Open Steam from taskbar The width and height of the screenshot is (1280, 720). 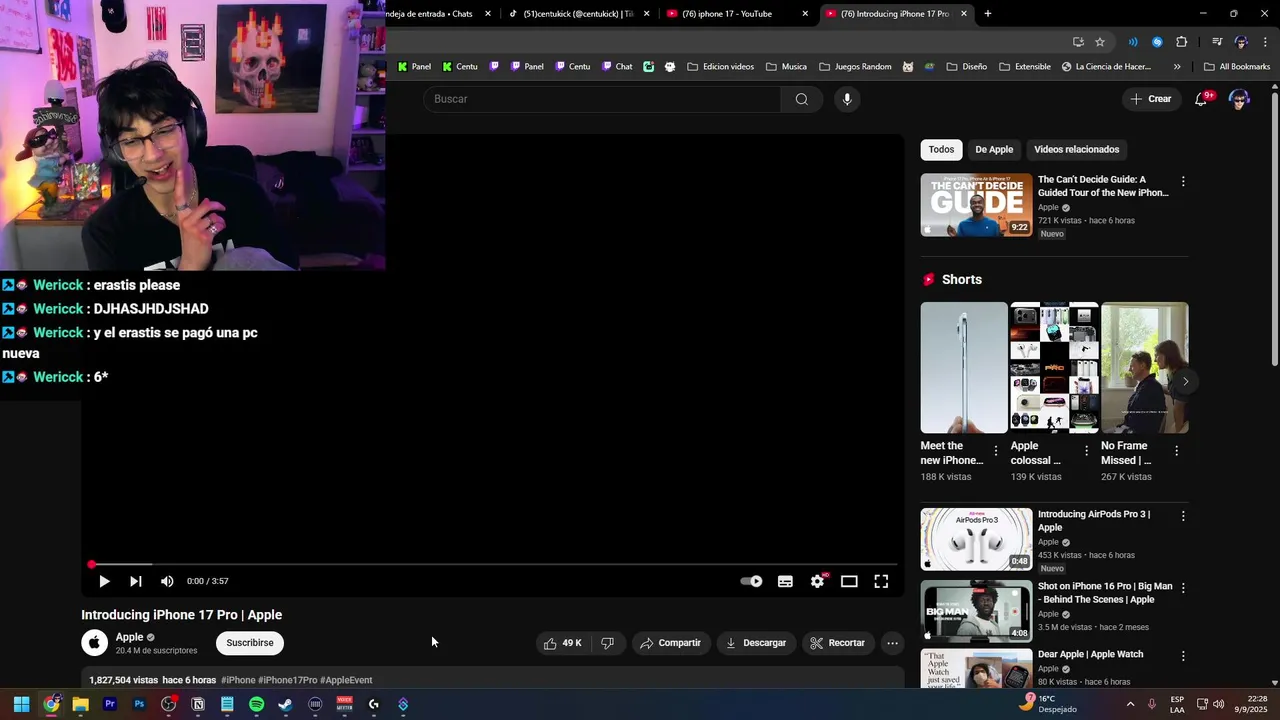285,704
